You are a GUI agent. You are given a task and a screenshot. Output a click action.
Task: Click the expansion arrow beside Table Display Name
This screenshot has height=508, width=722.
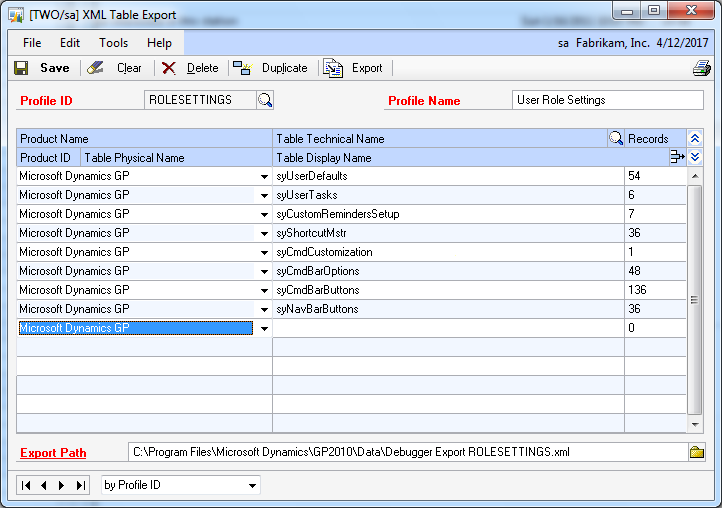(677, 157)
